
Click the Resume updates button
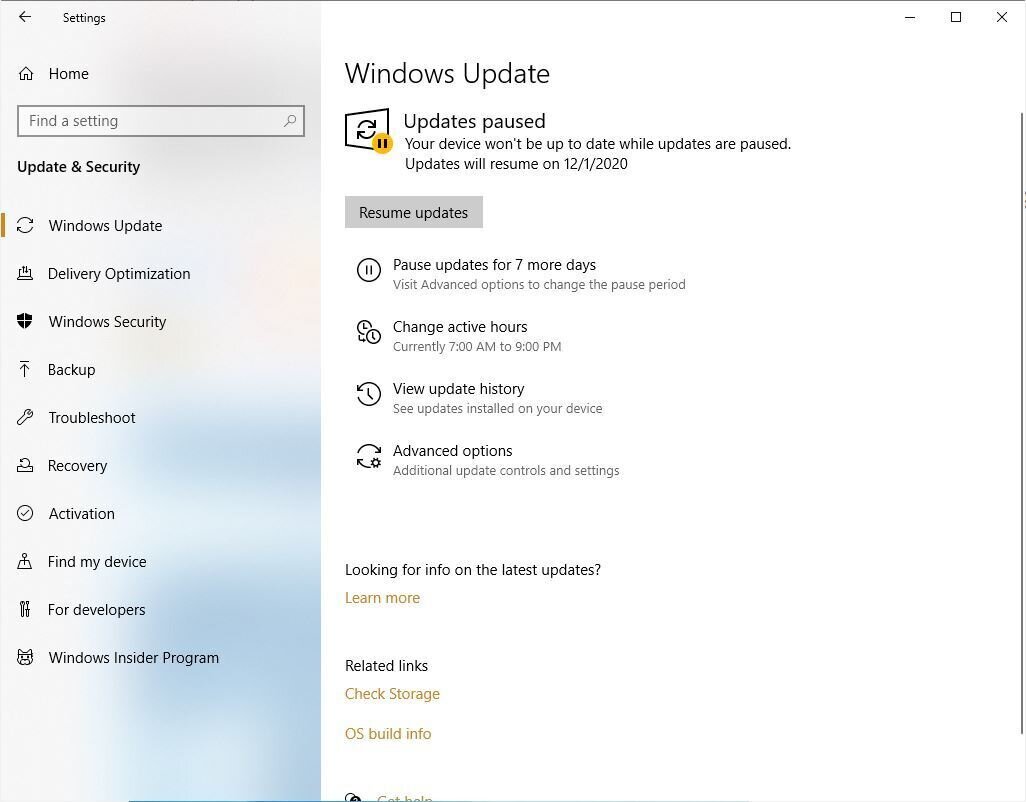[414, 212]
